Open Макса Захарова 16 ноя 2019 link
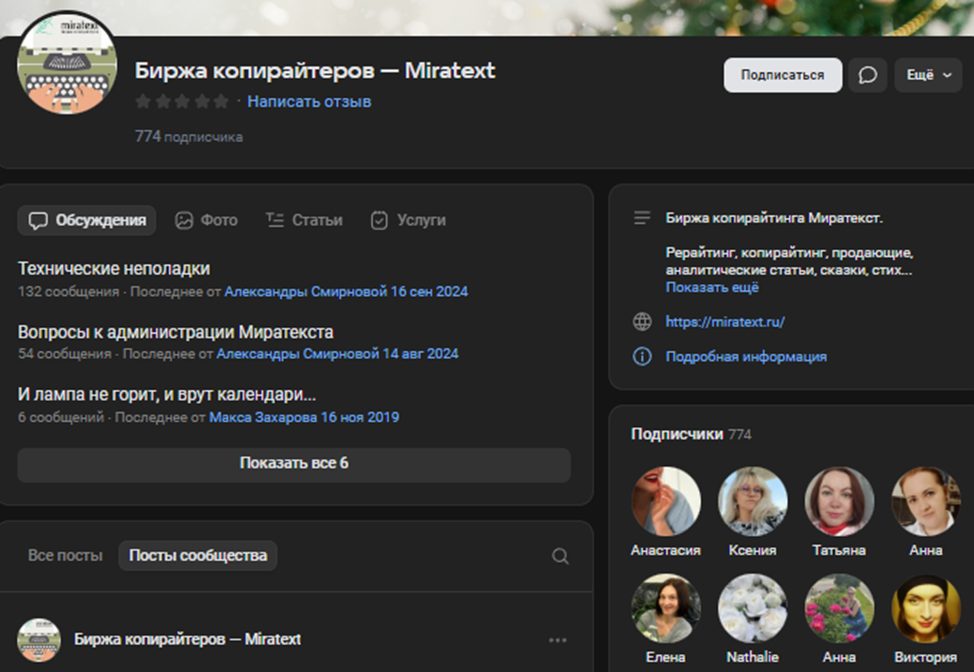This screenshot has height=672, width=974. [x=304, y=417]
